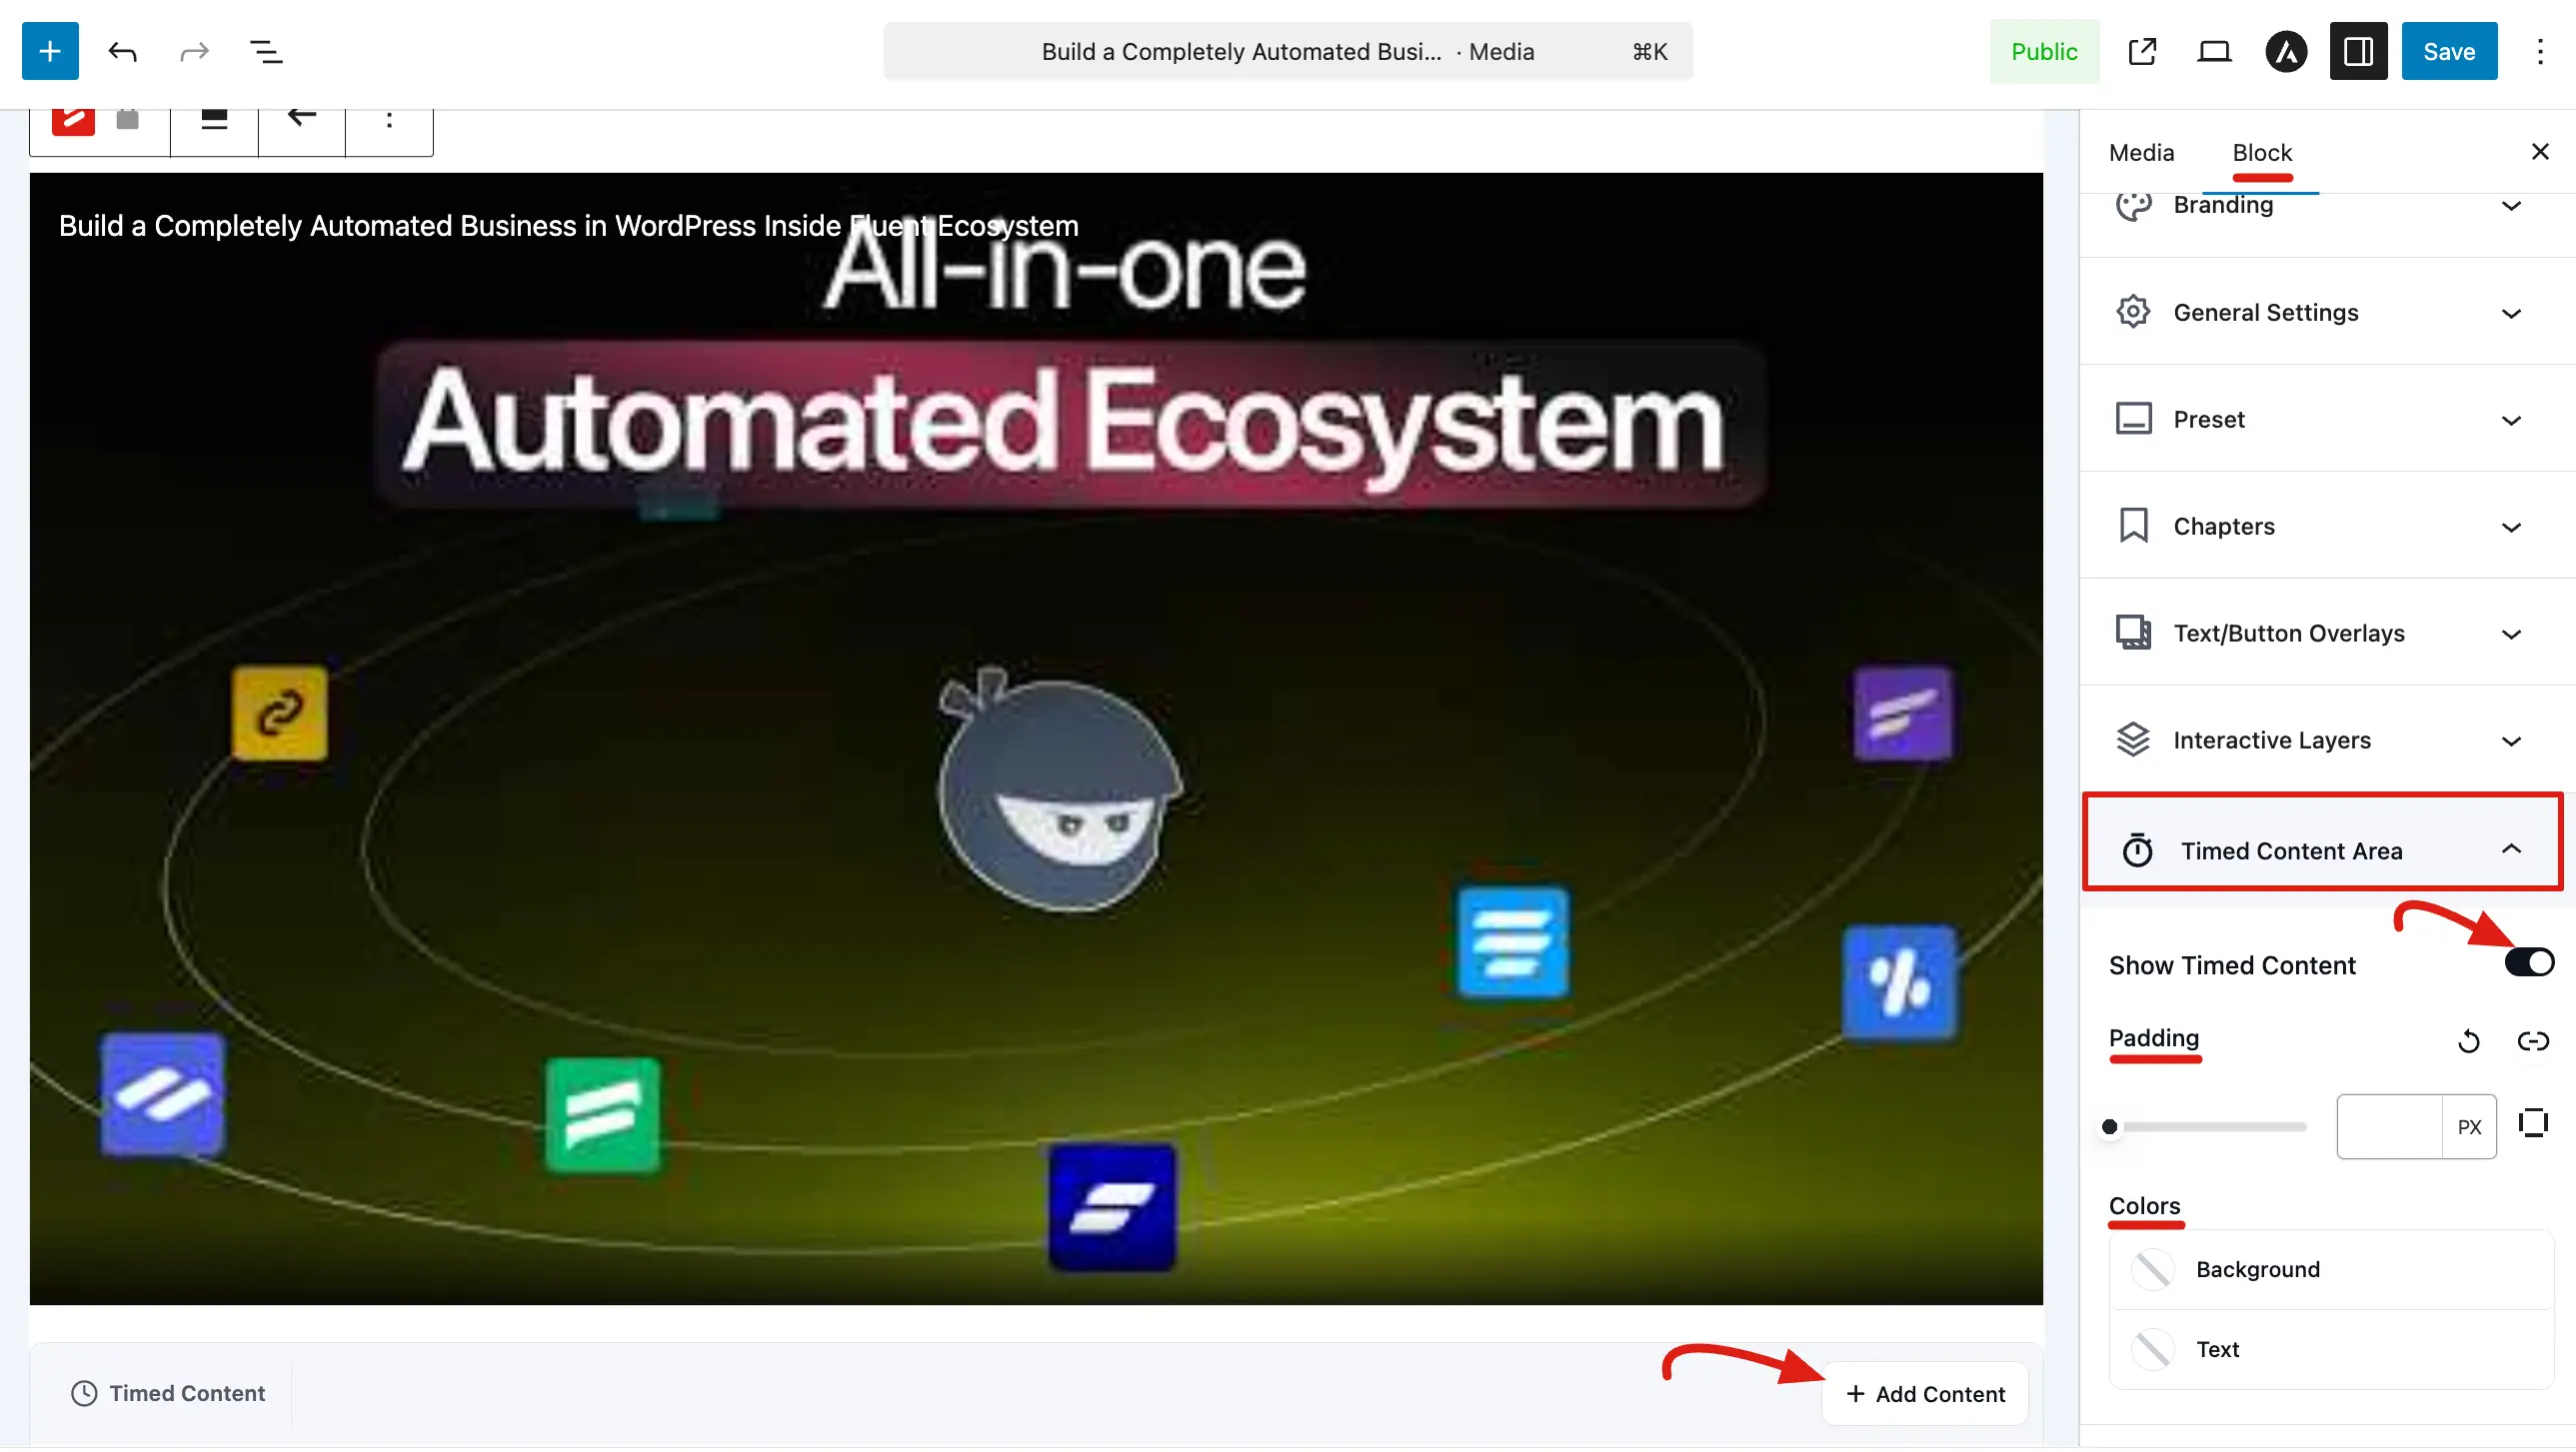Expand the Interactive Layers panel

click(2328, 740)
